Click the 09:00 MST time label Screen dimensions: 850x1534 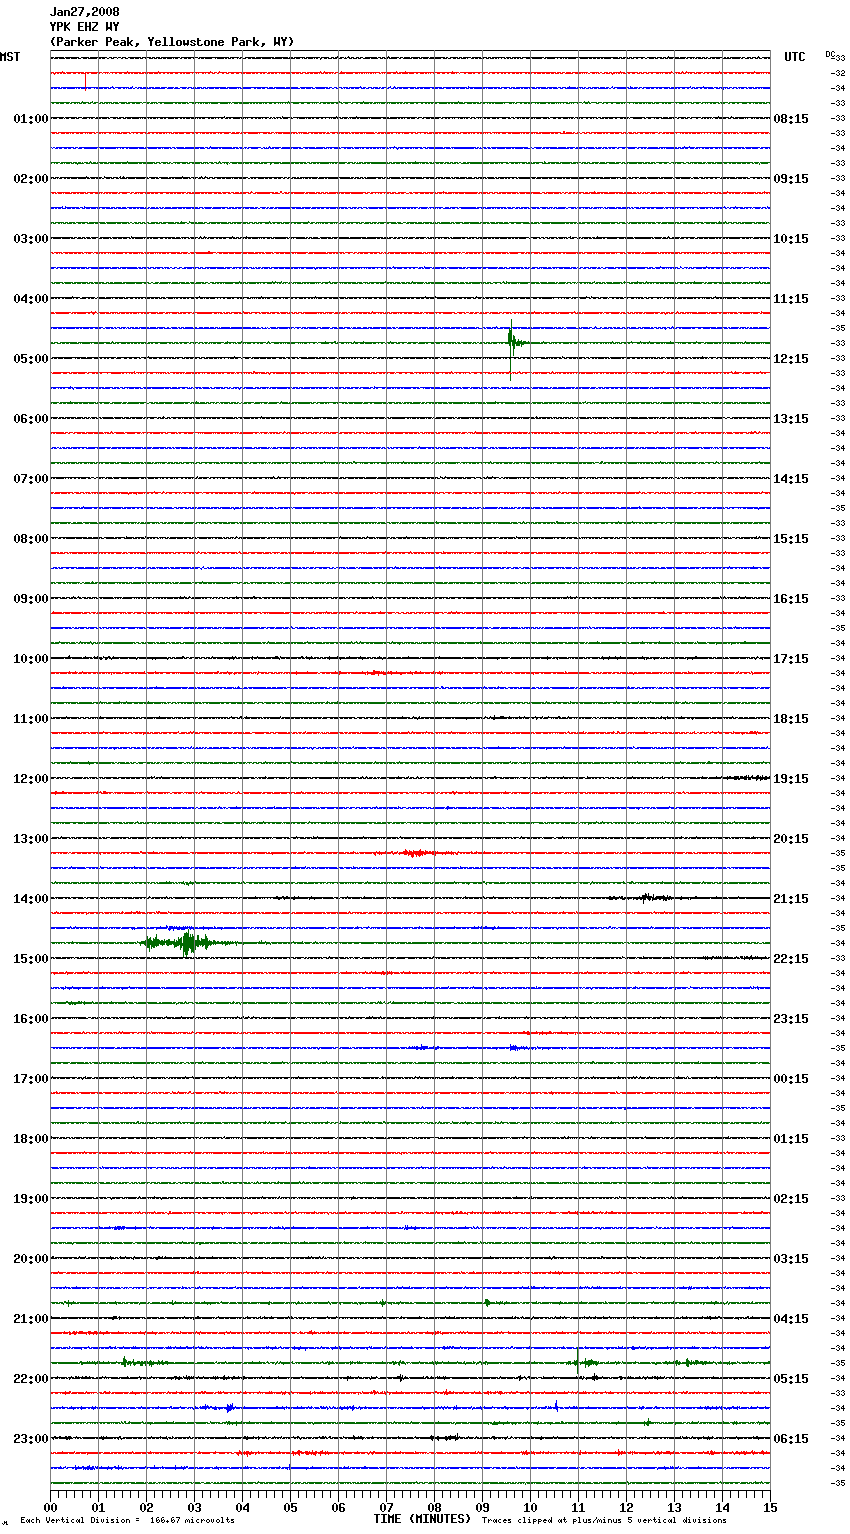(x=31, y=599)
